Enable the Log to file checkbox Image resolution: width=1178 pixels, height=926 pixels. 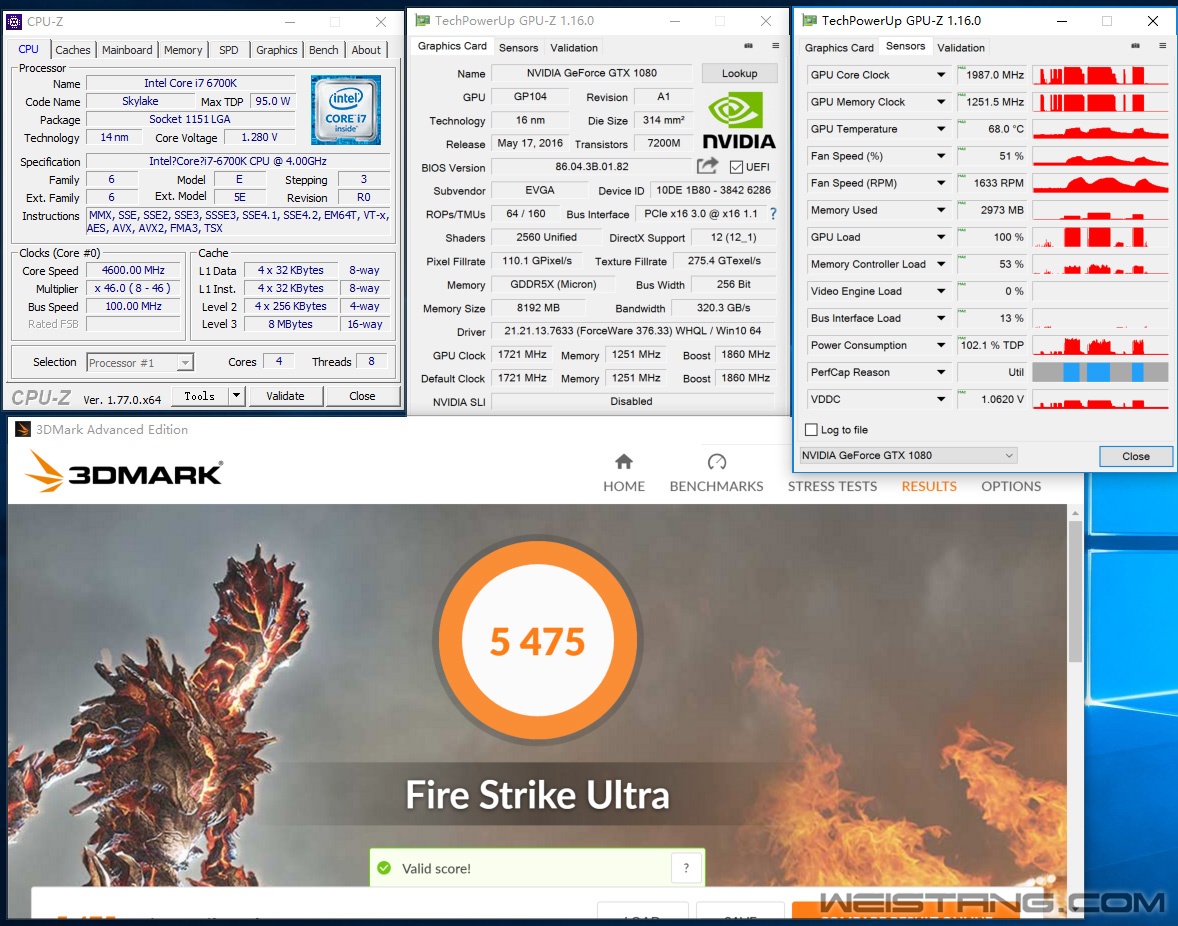pos(810,429)
